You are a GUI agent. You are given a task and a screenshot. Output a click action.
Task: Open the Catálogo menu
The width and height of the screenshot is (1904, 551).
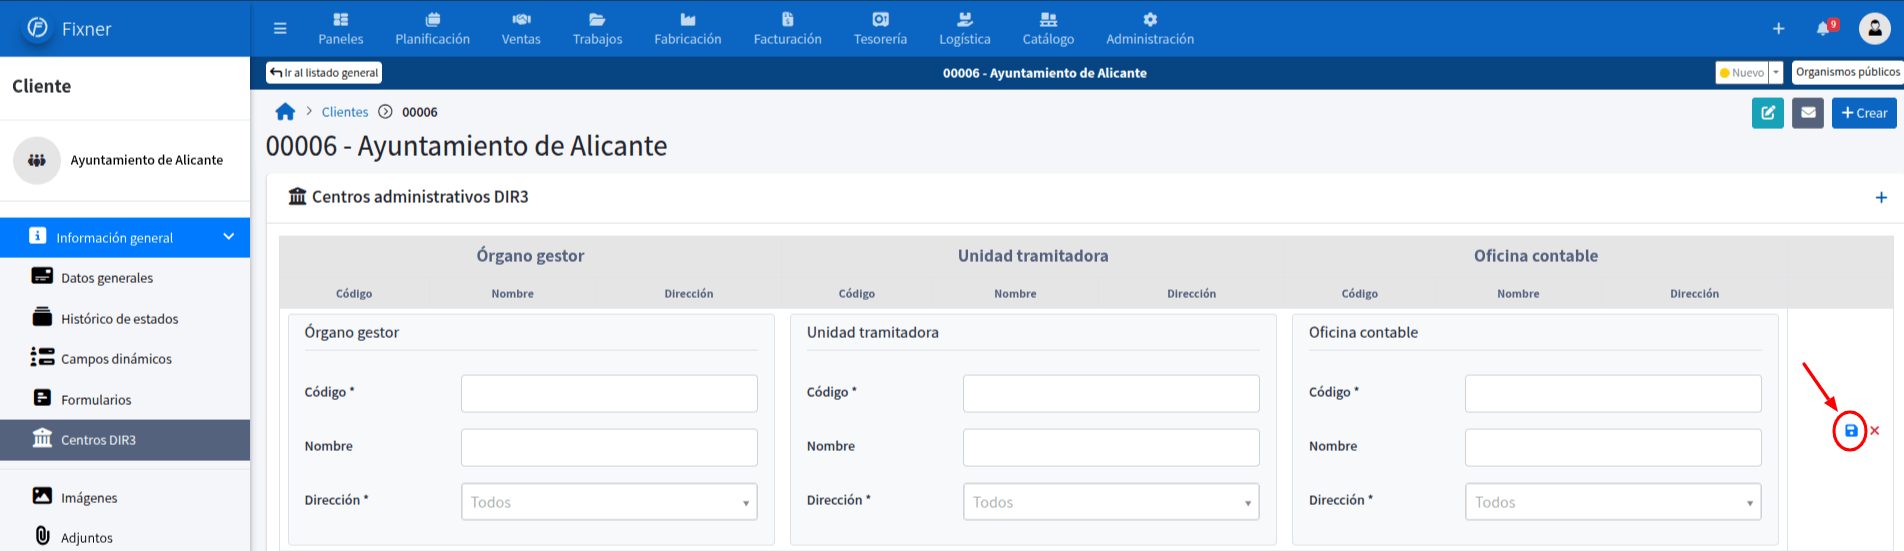[x=1048, y=29]
